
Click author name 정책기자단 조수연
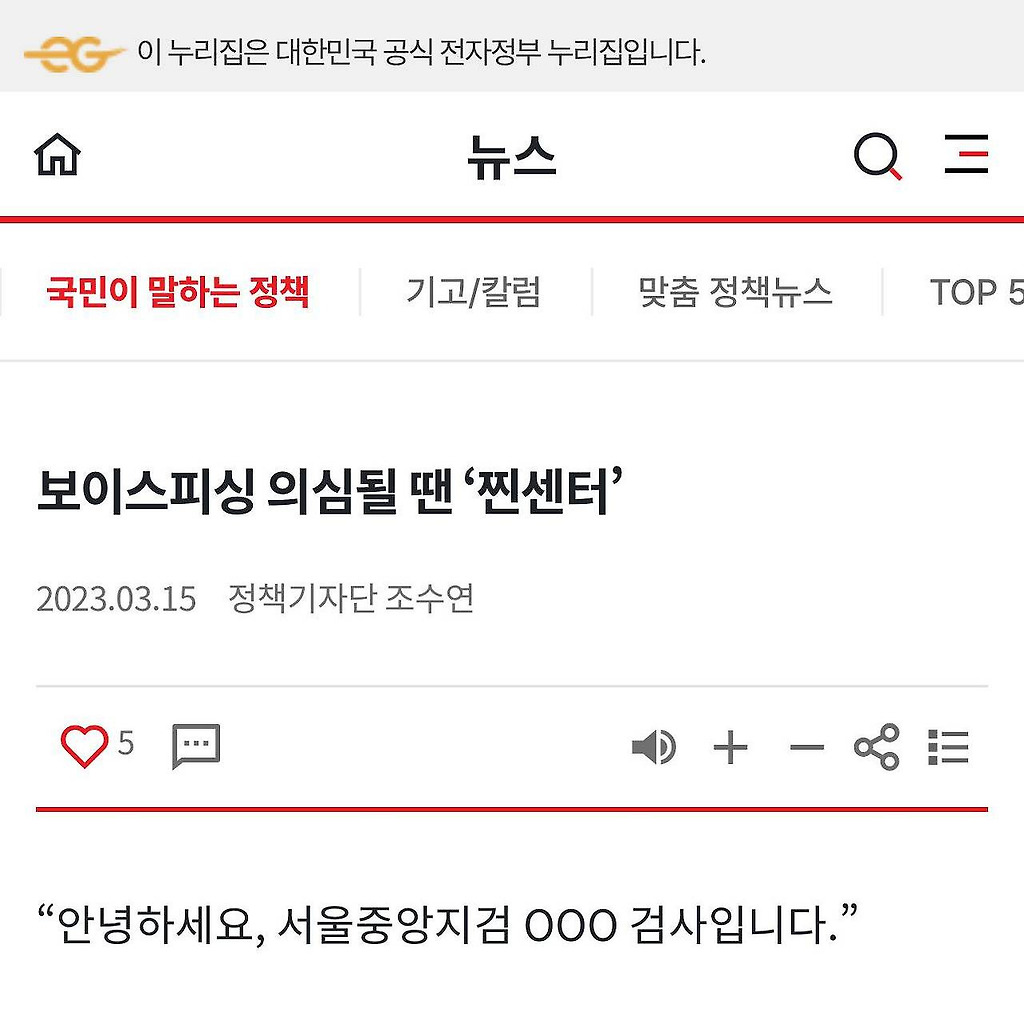coord(351,598)
